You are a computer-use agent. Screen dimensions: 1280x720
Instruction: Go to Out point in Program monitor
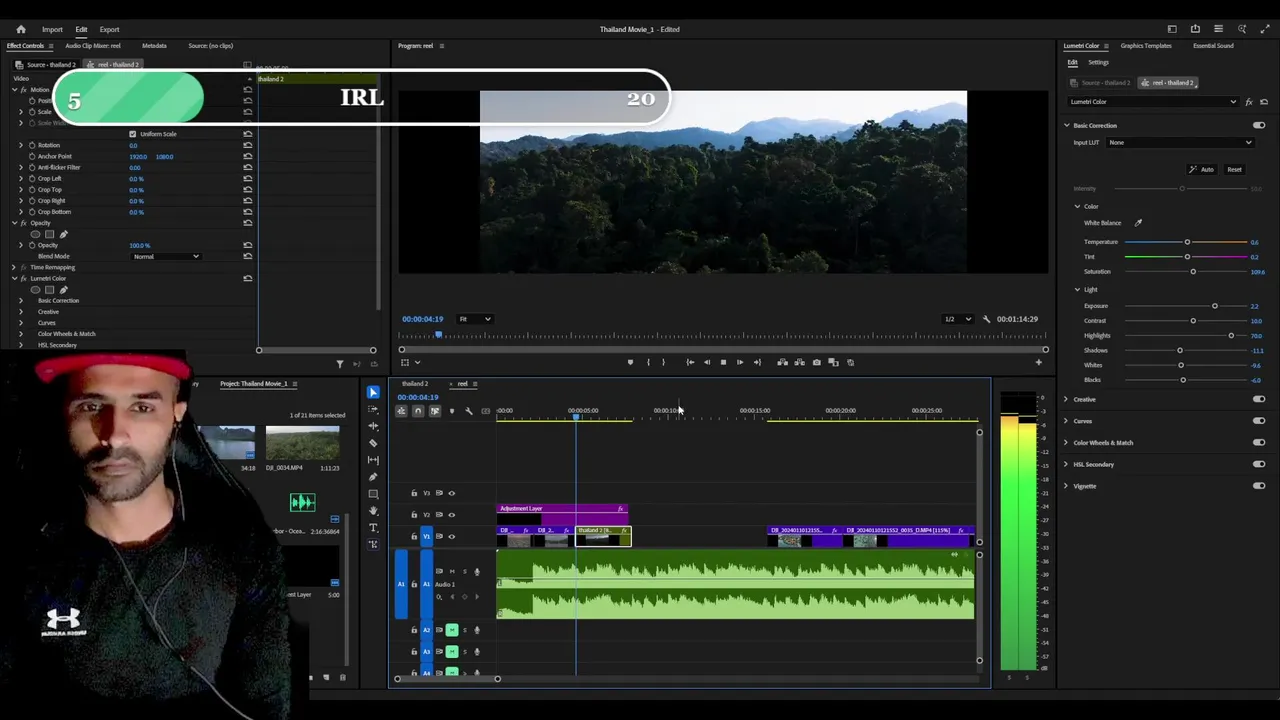point(757,362)
